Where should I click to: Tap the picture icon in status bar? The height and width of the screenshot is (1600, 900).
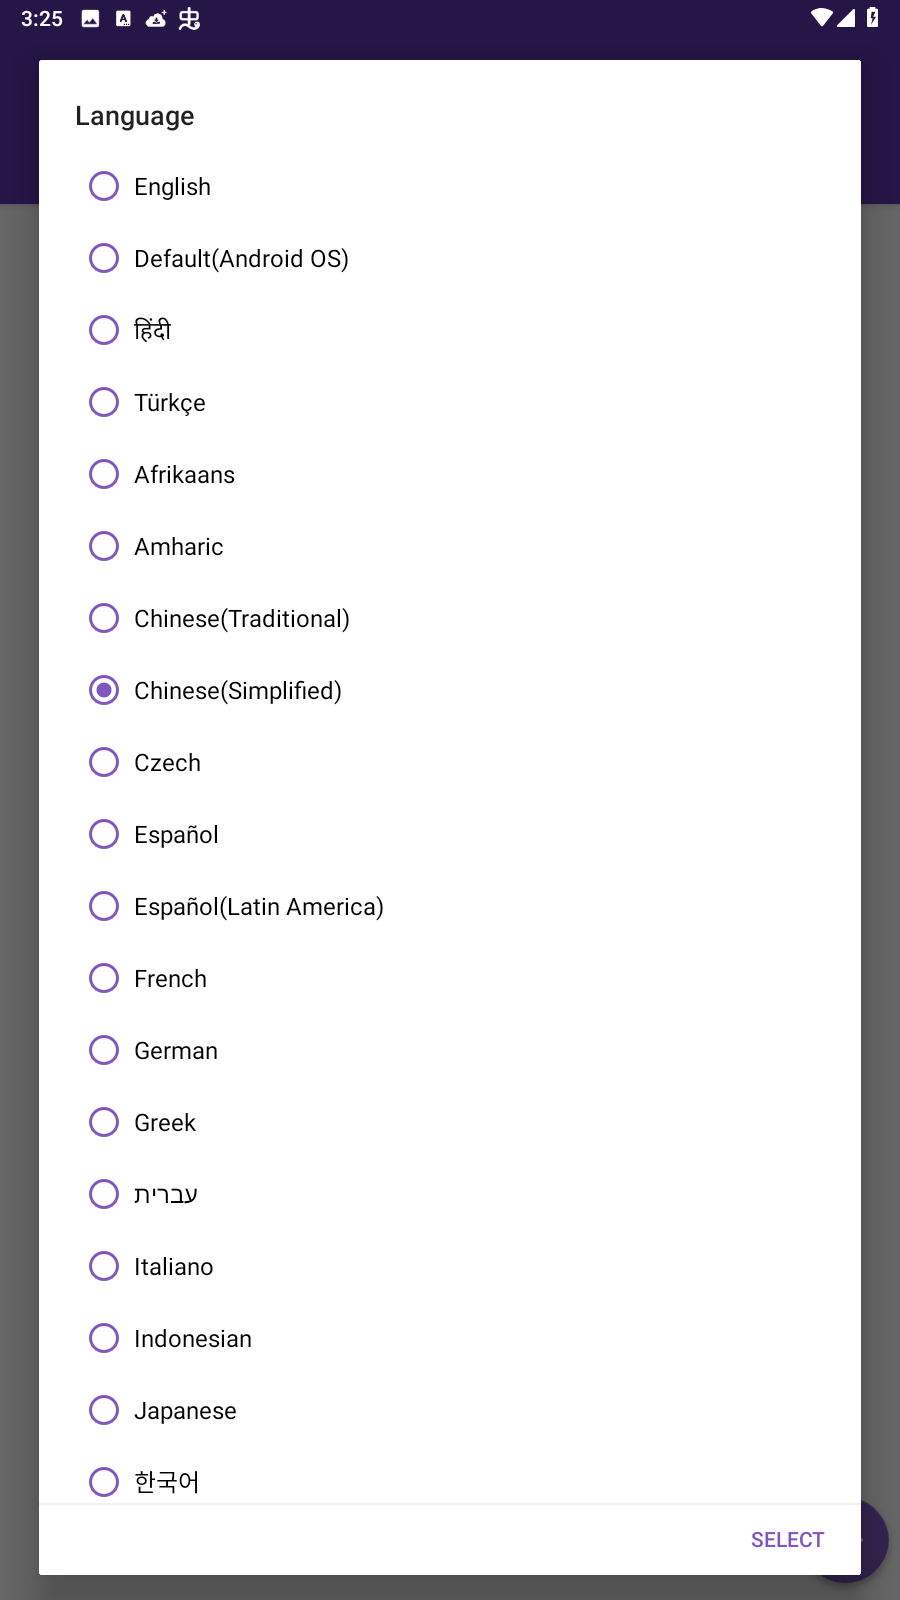pos(90,19)
